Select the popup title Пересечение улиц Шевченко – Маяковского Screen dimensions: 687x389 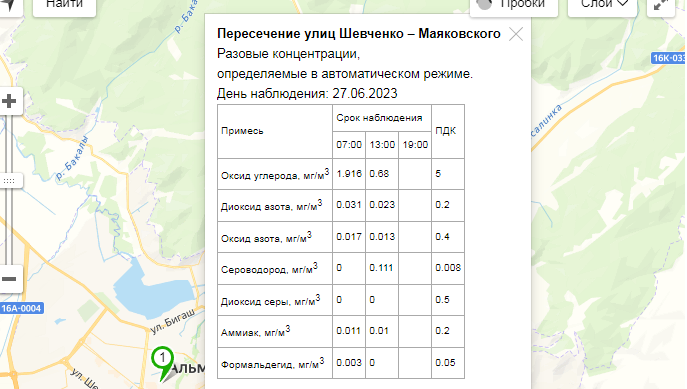(359, 34)
